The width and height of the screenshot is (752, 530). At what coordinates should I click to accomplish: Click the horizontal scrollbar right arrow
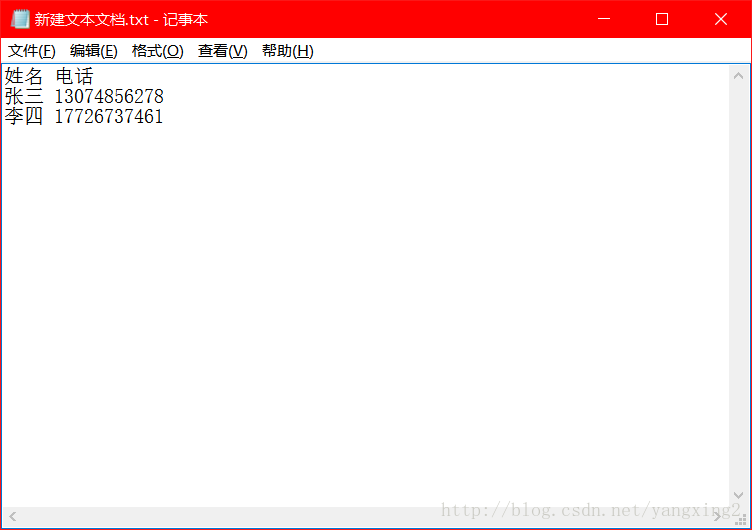coord(717,517)
